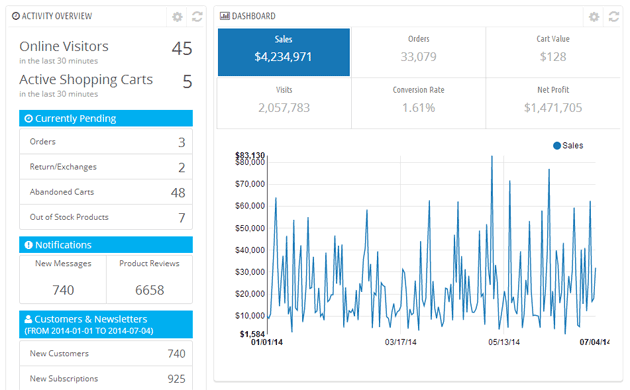Screen dimensions: 630x390
Task: Select the Sales metric tab
Action: pyautogui.click(x=284, y=52)
